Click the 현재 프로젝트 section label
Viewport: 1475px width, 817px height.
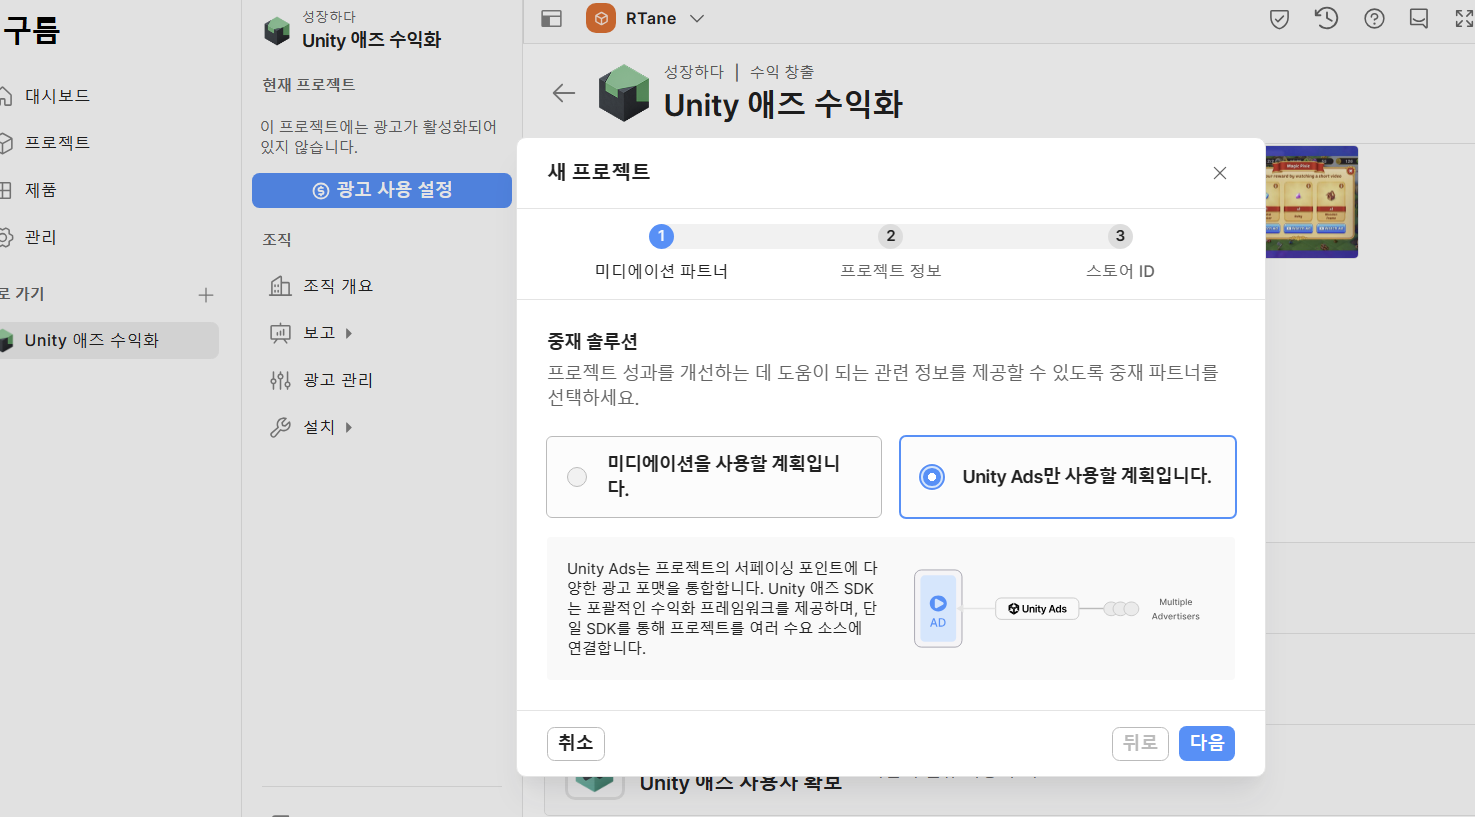point(309,85)
